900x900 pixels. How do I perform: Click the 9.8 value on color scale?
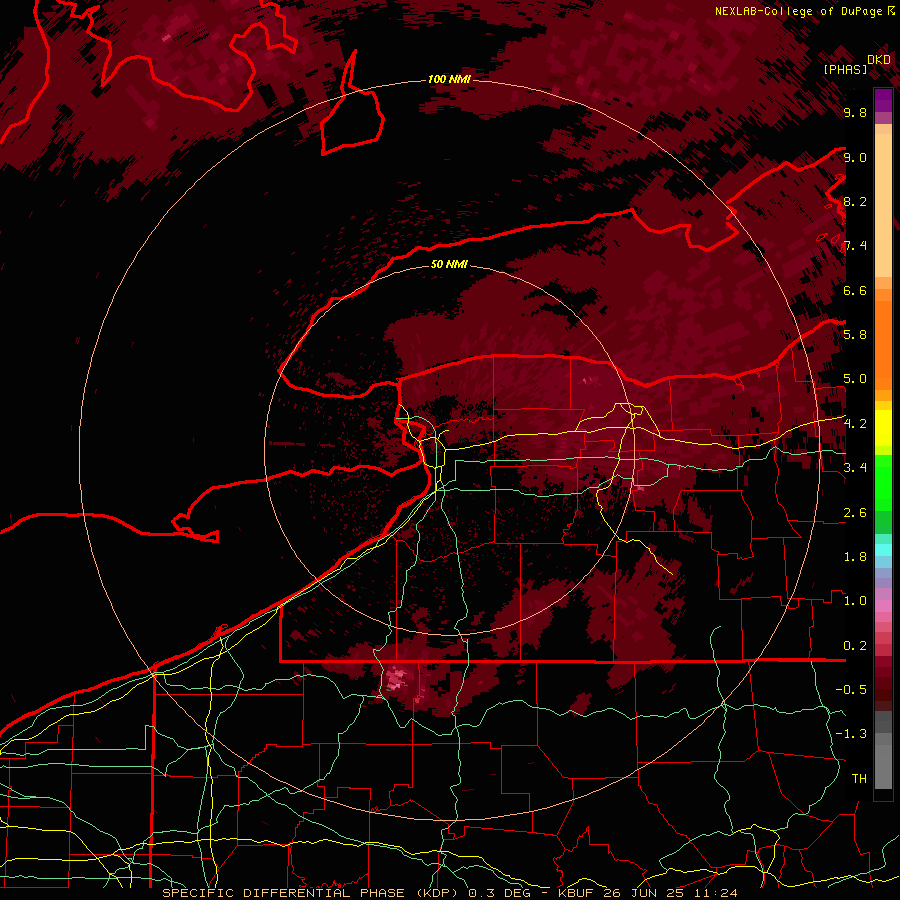pos(855,113)
